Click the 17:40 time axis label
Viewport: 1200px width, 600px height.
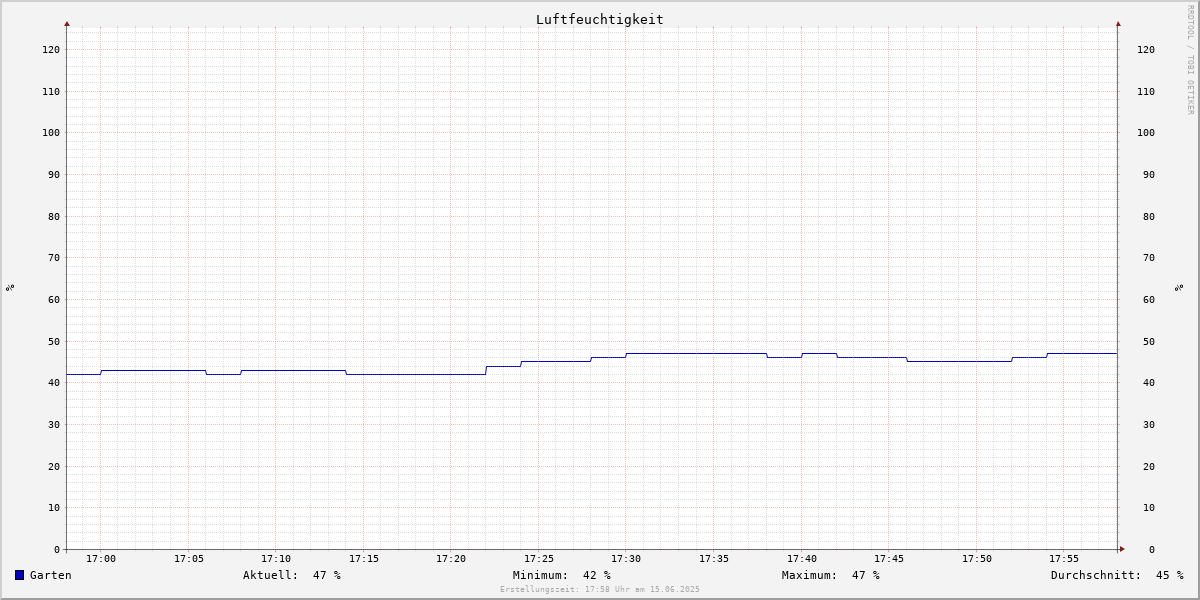click(x=802, y=559)
